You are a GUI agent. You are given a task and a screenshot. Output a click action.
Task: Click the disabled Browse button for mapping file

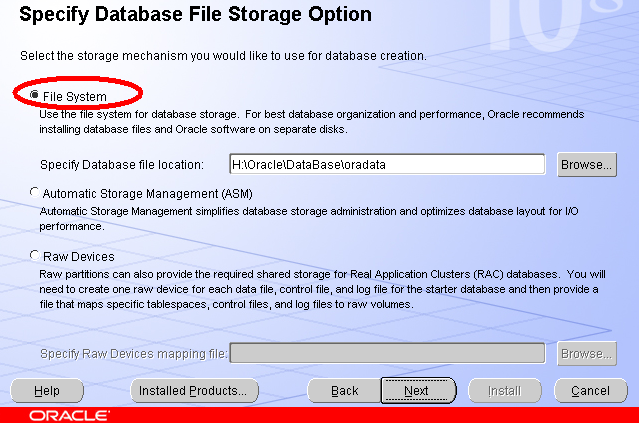tap(587, 353)
